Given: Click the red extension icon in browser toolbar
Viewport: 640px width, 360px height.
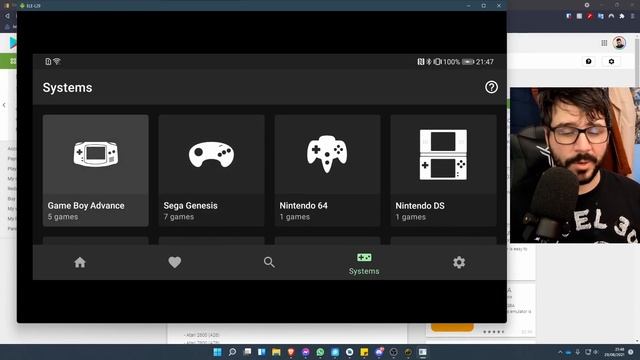Looking at the screenshot, I should coord(590,16).
